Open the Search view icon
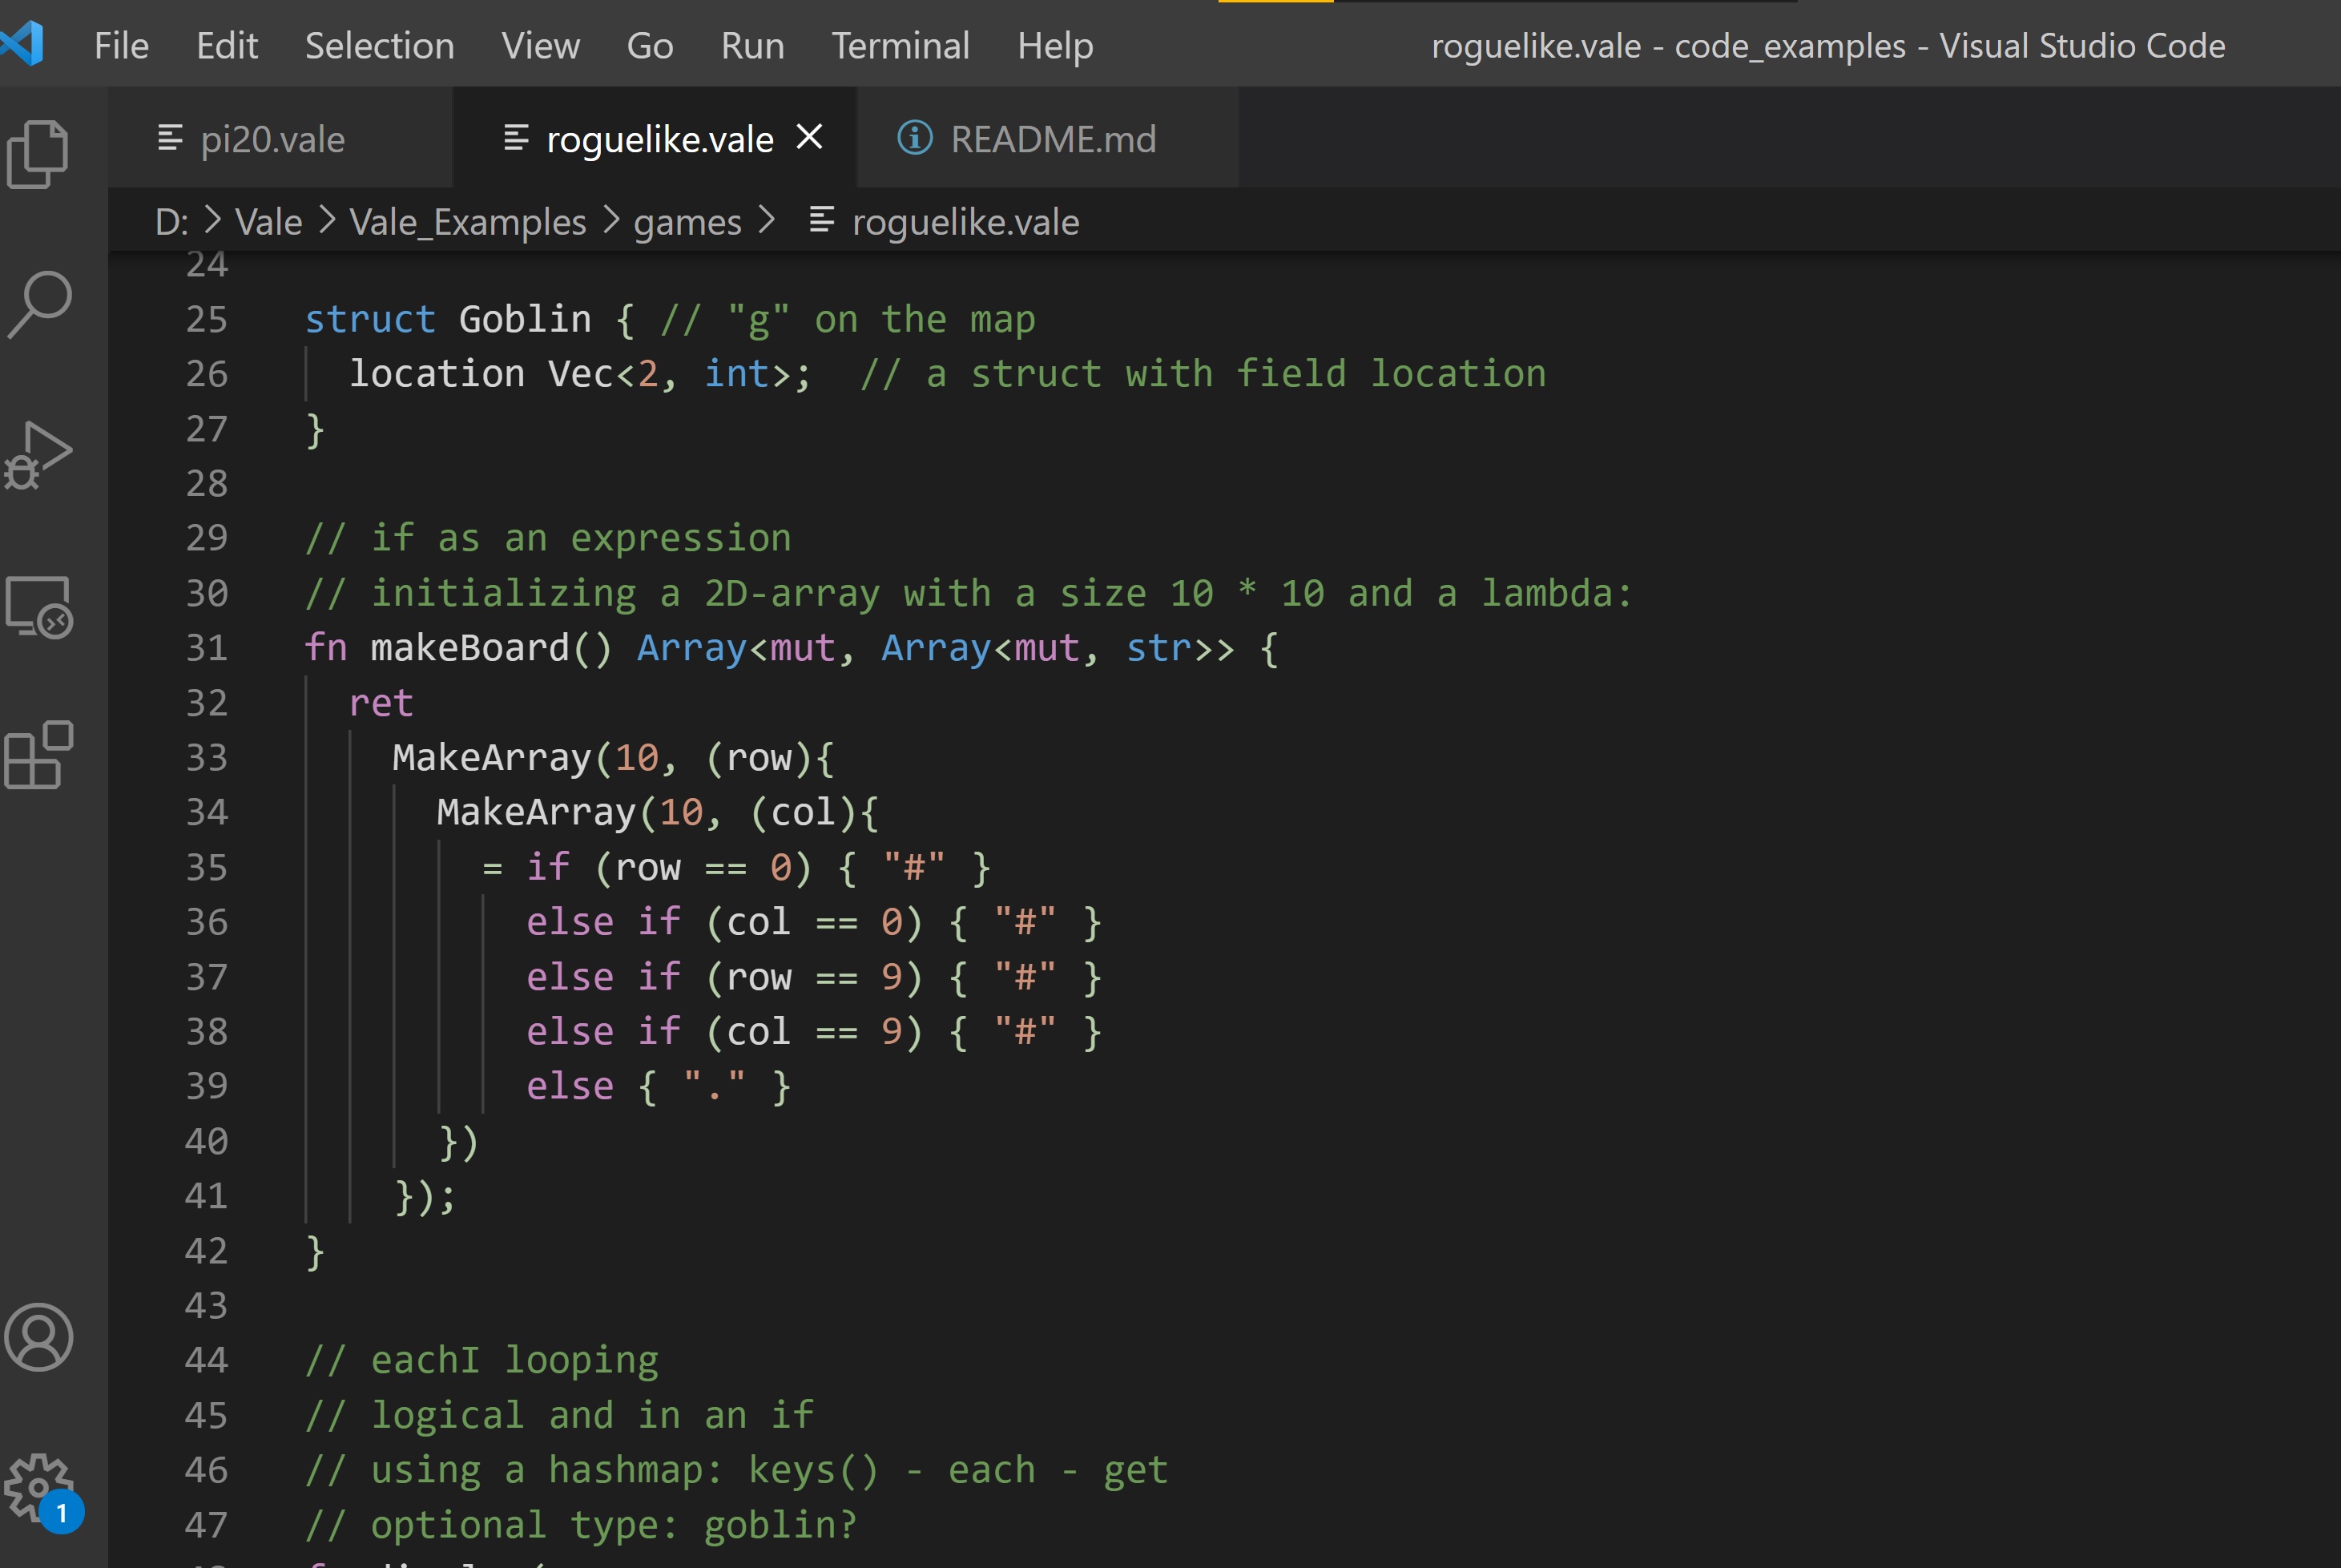The height and width of the screenshot is (1568, 2341). tap(38, 305)
